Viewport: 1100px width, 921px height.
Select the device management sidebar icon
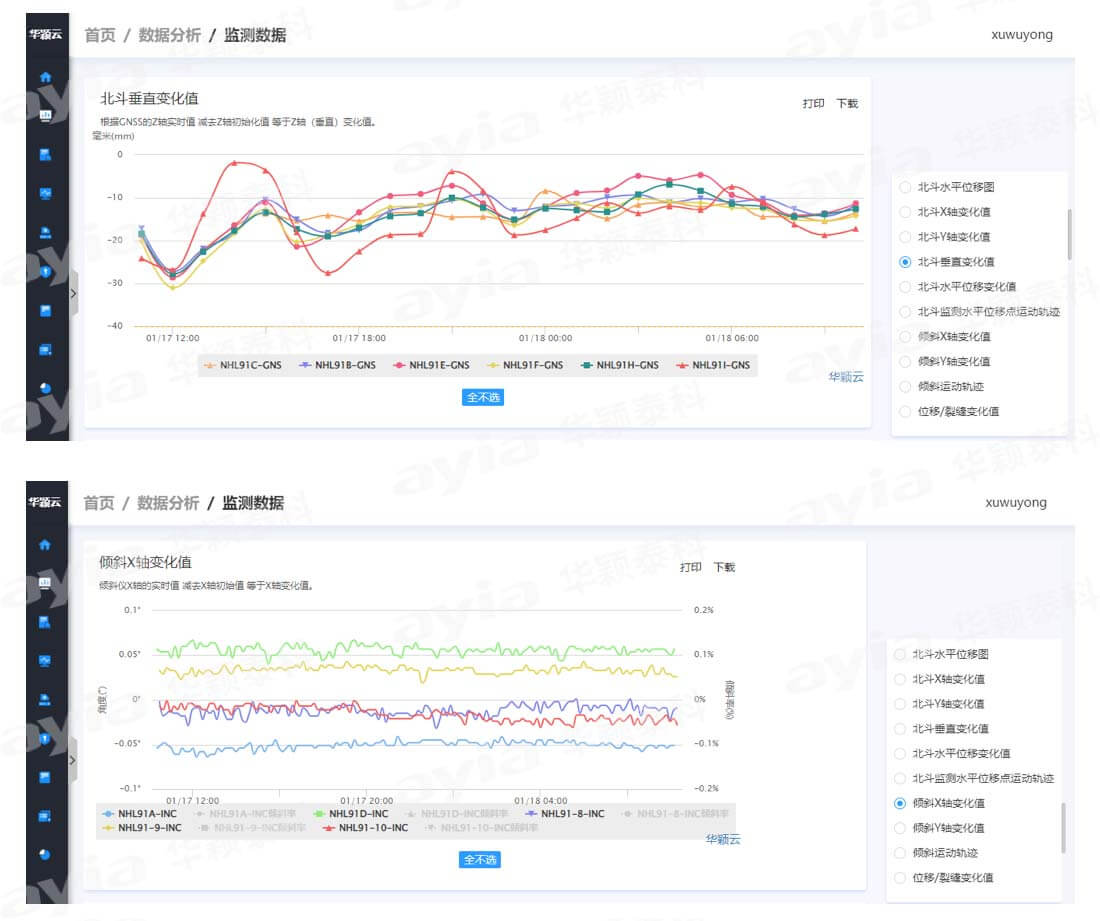(x=45, y=233)
